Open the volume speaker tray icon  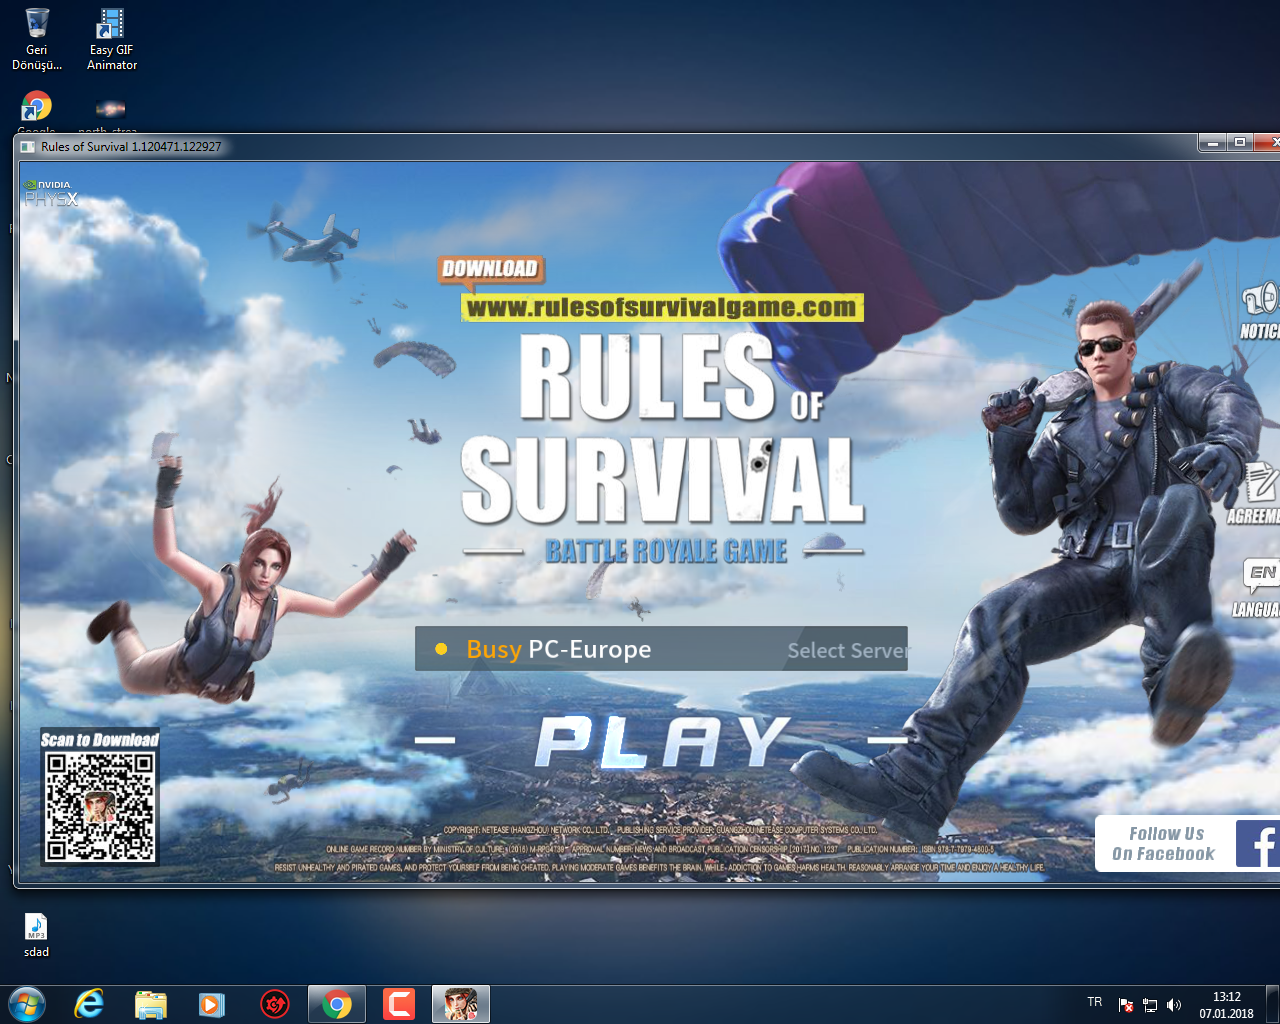pyautogui.click(x=1174, y=1005)
